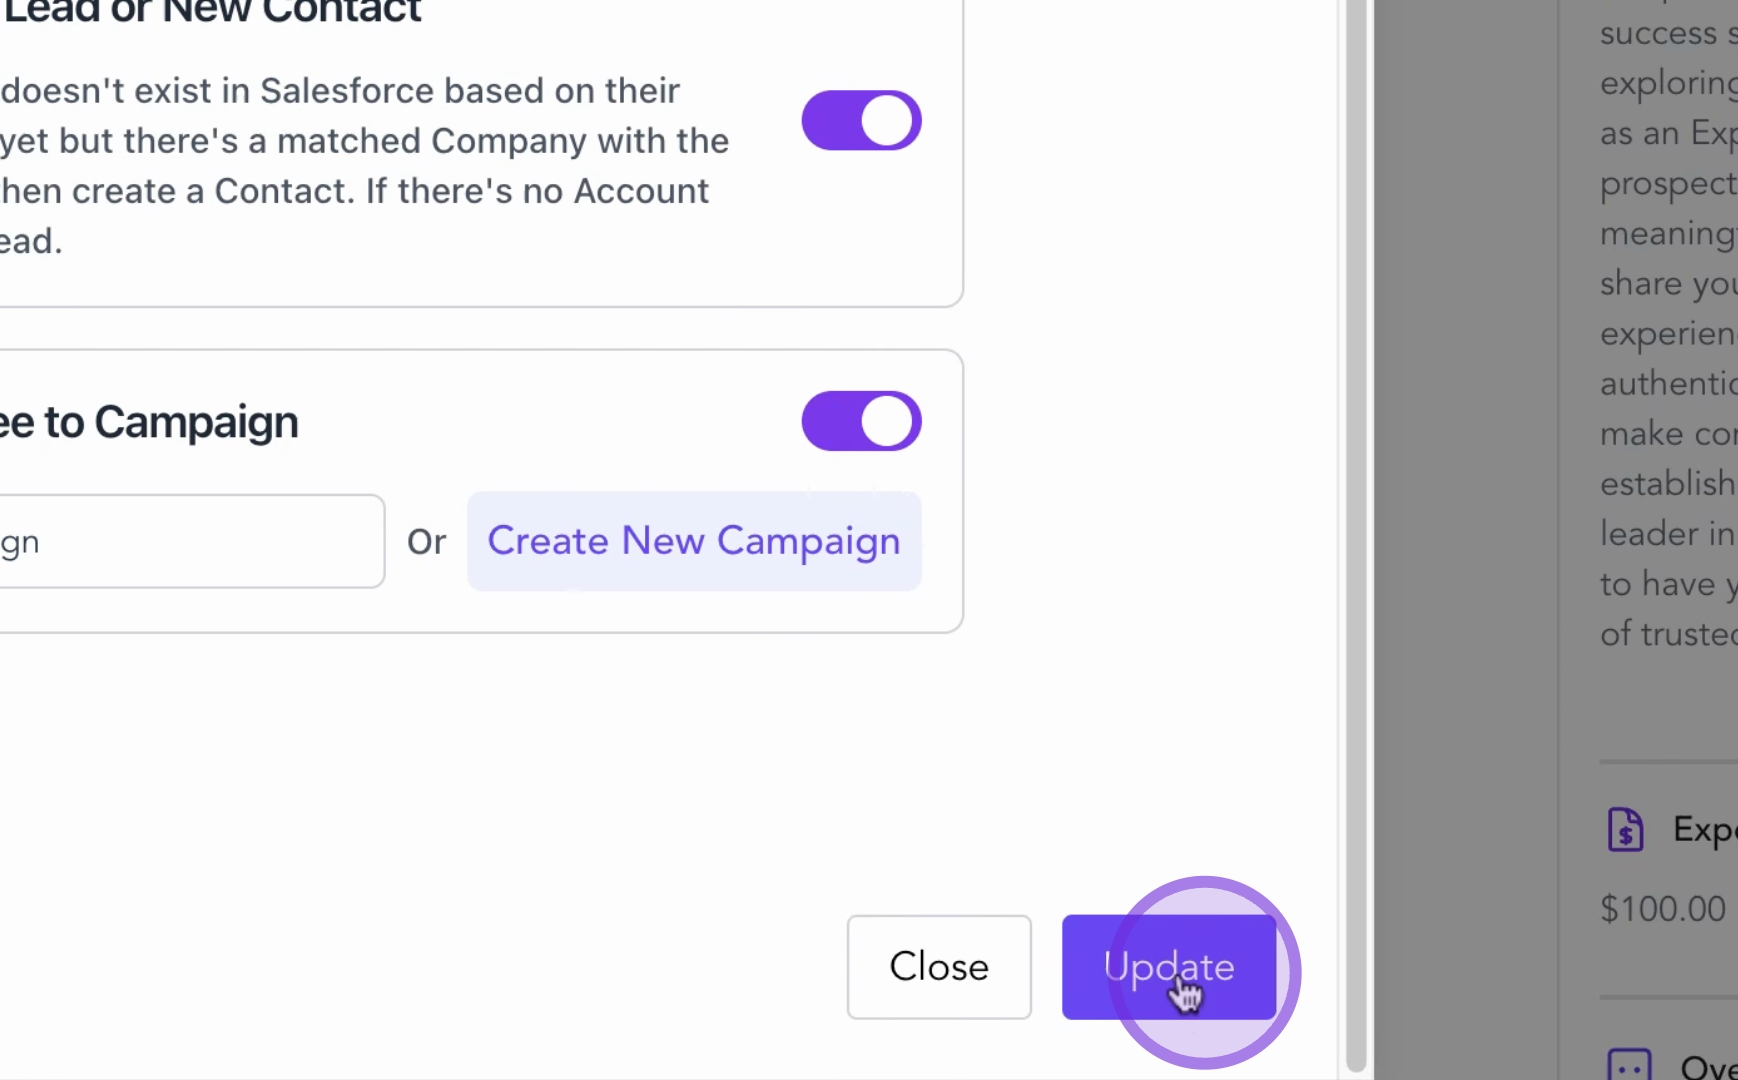Select the $100.00 amount text
The height and width of the screenshot is (1080, 1738).
click(x=1662, y=909)
